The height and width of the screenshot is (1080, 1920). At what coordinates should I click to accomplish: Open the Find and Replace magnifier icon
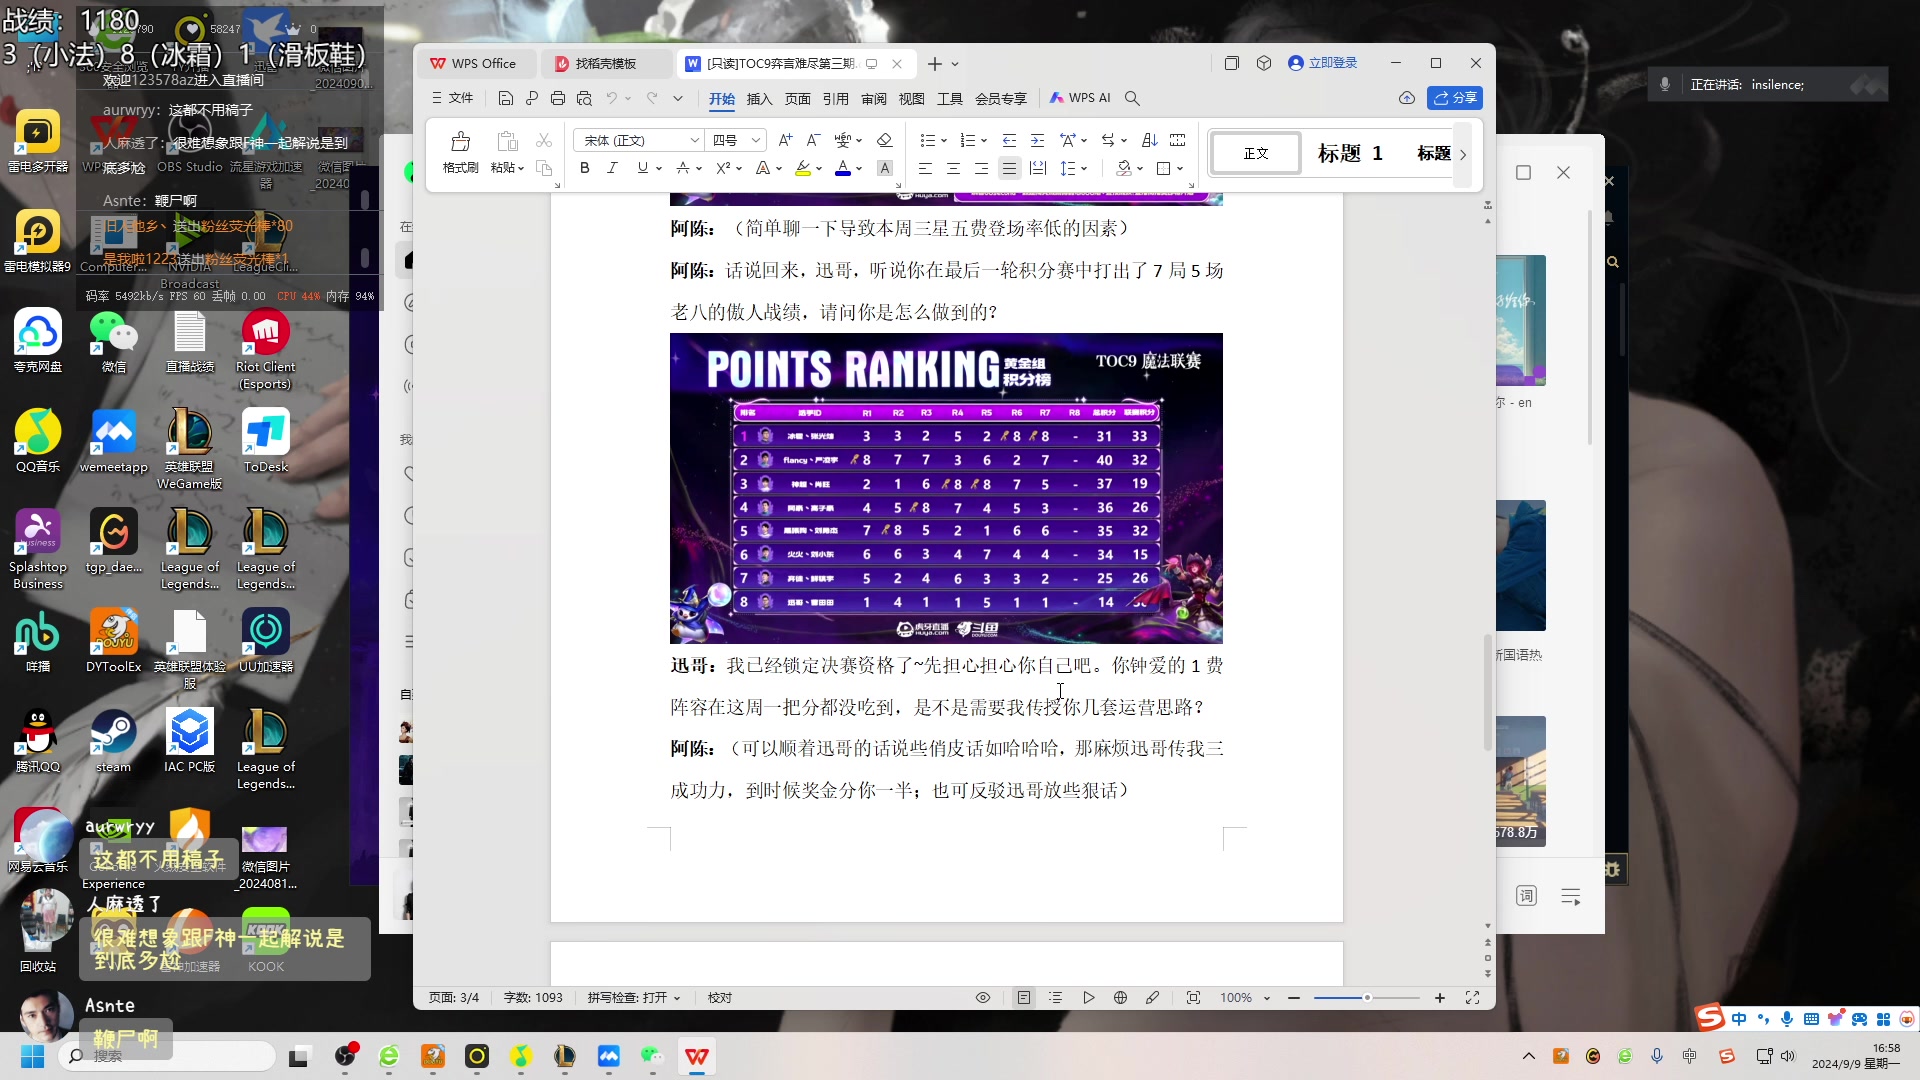pos(1132,97)
